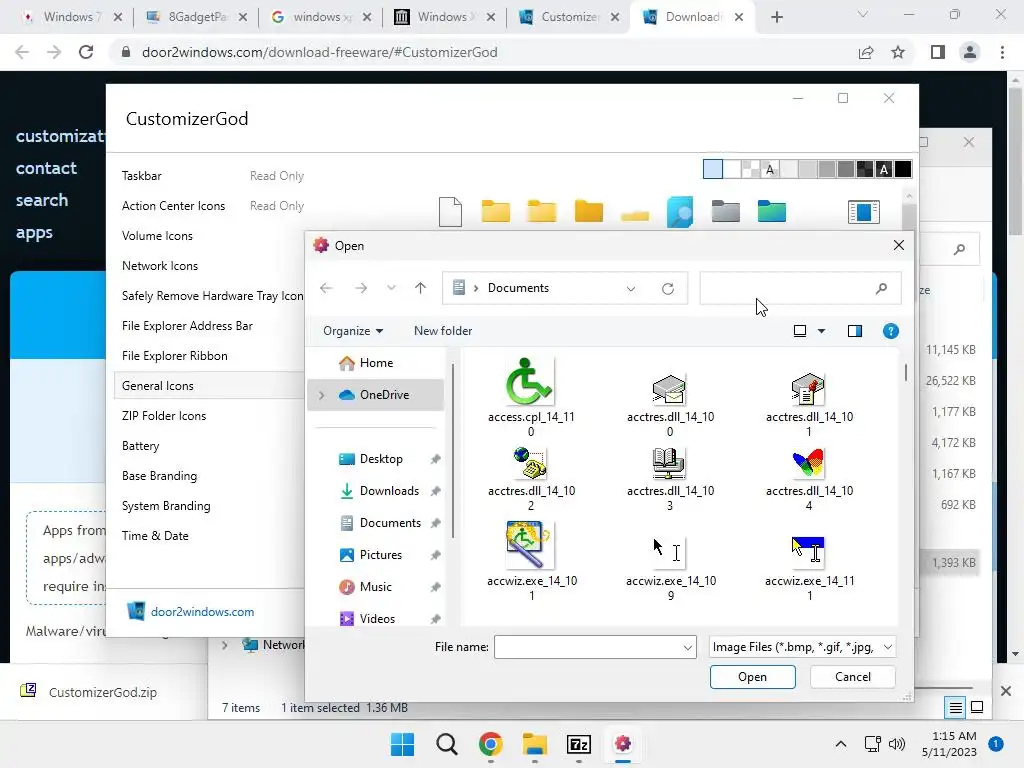The height and width of the screenshot is (768, 1024).
Task: Select the acctres.dll_14_102 file
Action: (x=531, y=479)
